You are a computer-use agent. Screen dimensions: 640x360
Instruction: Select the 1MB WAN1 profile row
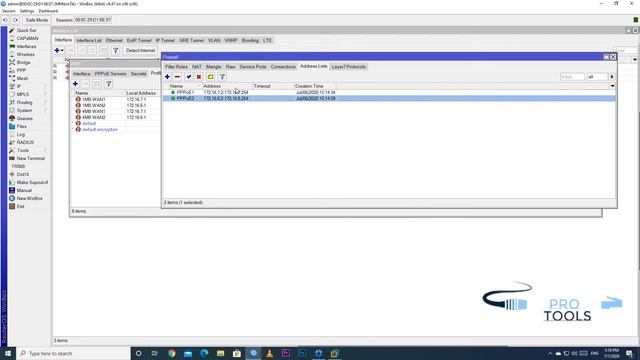[x=116, y=99]
